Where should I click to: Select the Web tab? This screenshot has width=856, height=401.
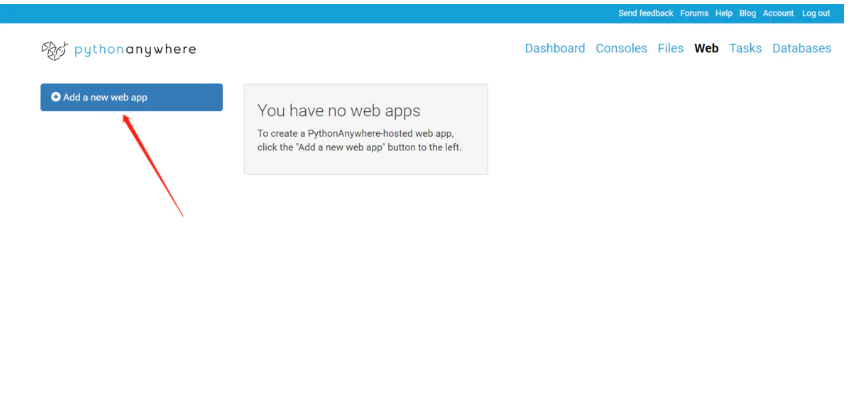[706, 49]
